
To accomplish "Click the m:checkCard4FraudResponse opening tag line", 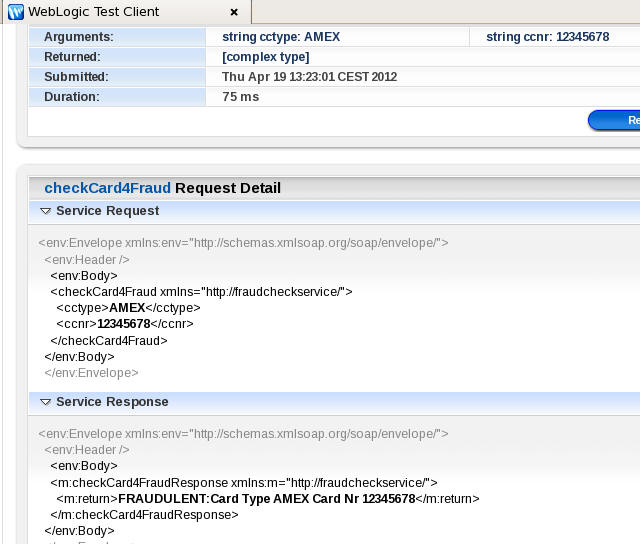I will (244, 482).
